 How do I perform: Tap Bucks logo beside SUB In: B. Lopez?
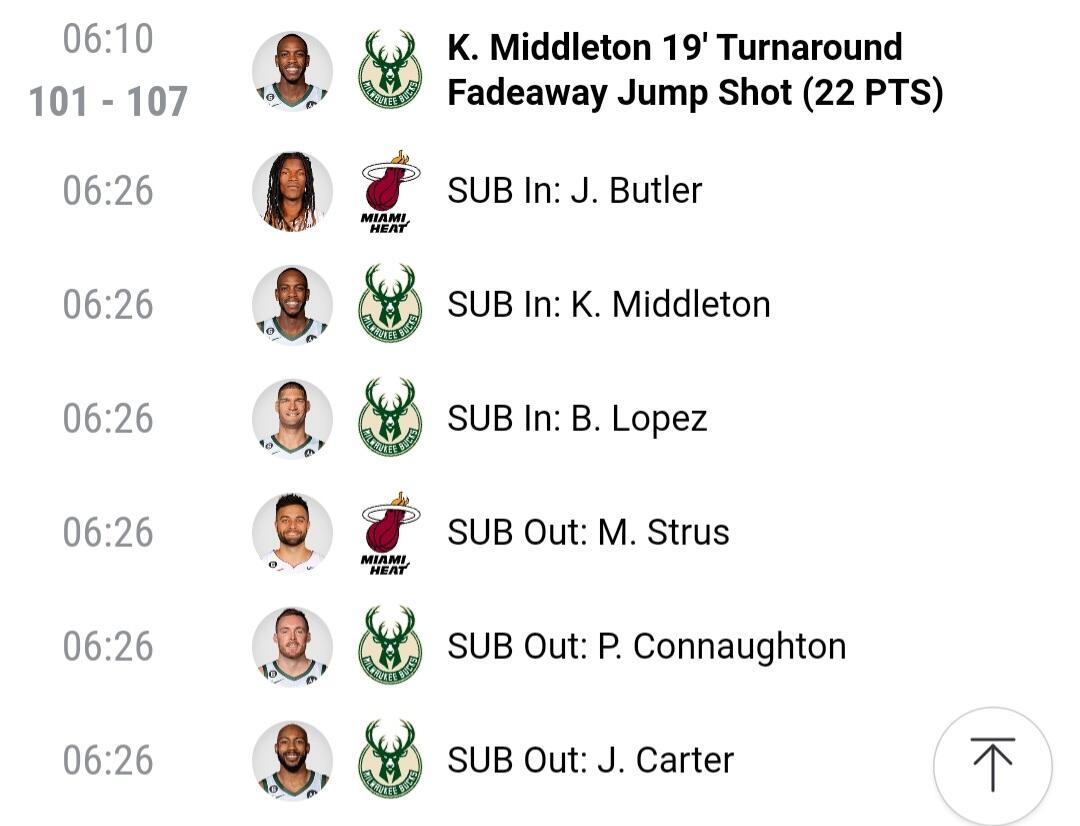tap(389, 418)
